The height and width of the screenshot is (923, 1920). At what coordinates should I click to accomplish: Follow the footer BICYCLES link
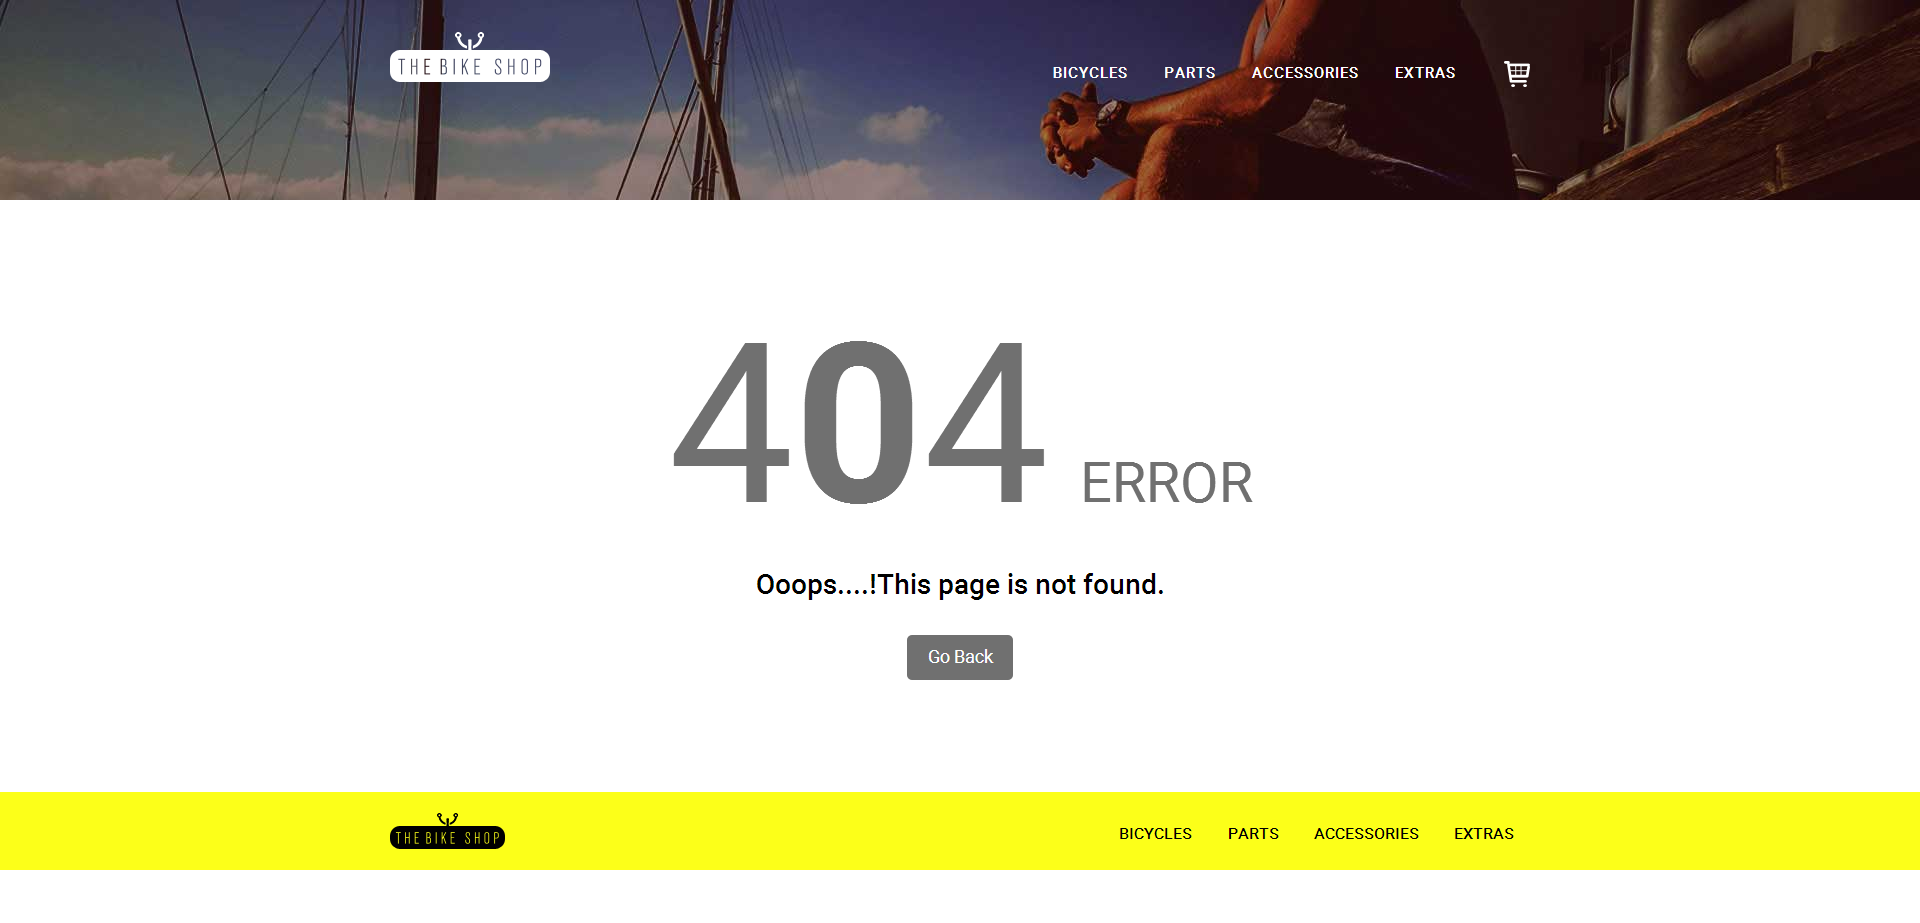(x=1155, y=834)
